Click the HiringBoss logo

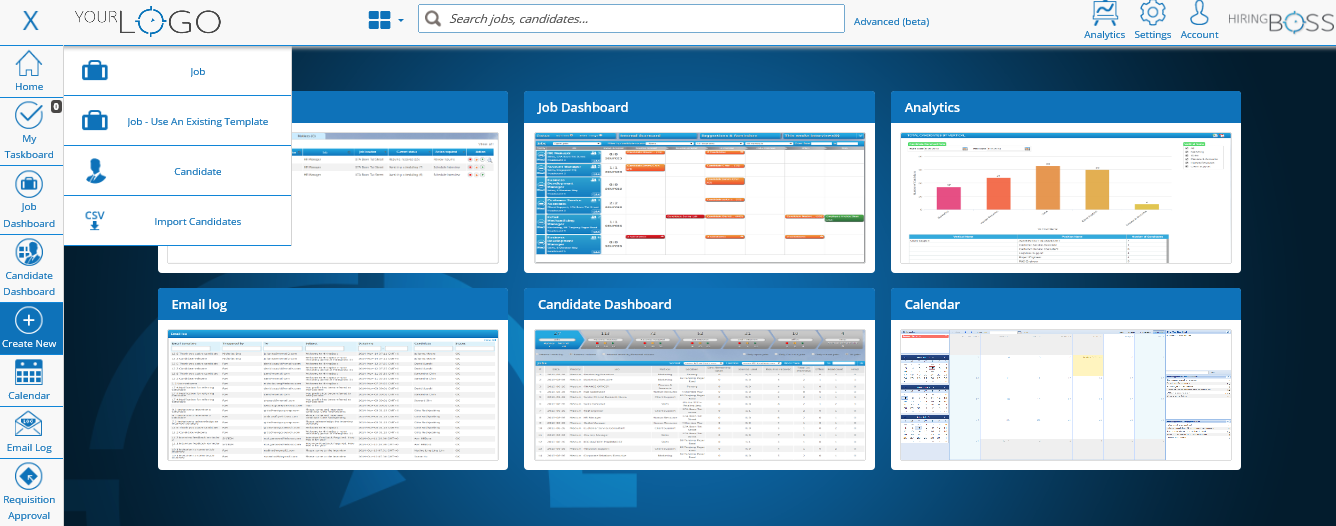tap(1281, 22)
